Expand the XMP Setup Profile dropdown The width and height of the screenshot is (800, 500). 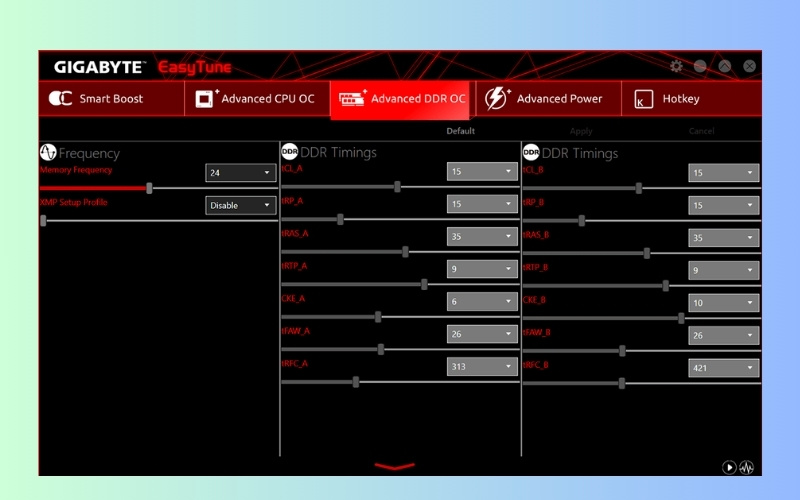241,205
